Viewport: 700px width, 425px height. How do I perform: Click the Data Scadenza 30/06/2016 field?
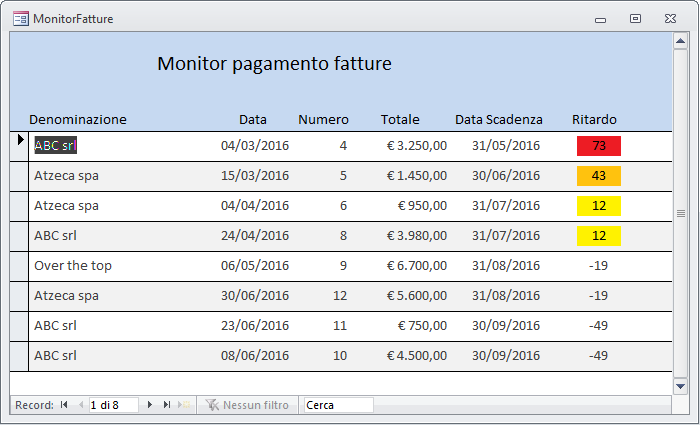pos(506,175)
